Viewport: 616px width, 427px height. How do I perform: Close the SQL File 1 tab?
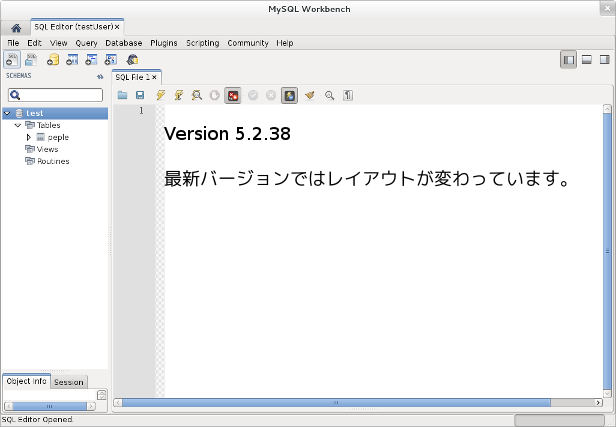[x=154, y=77]
